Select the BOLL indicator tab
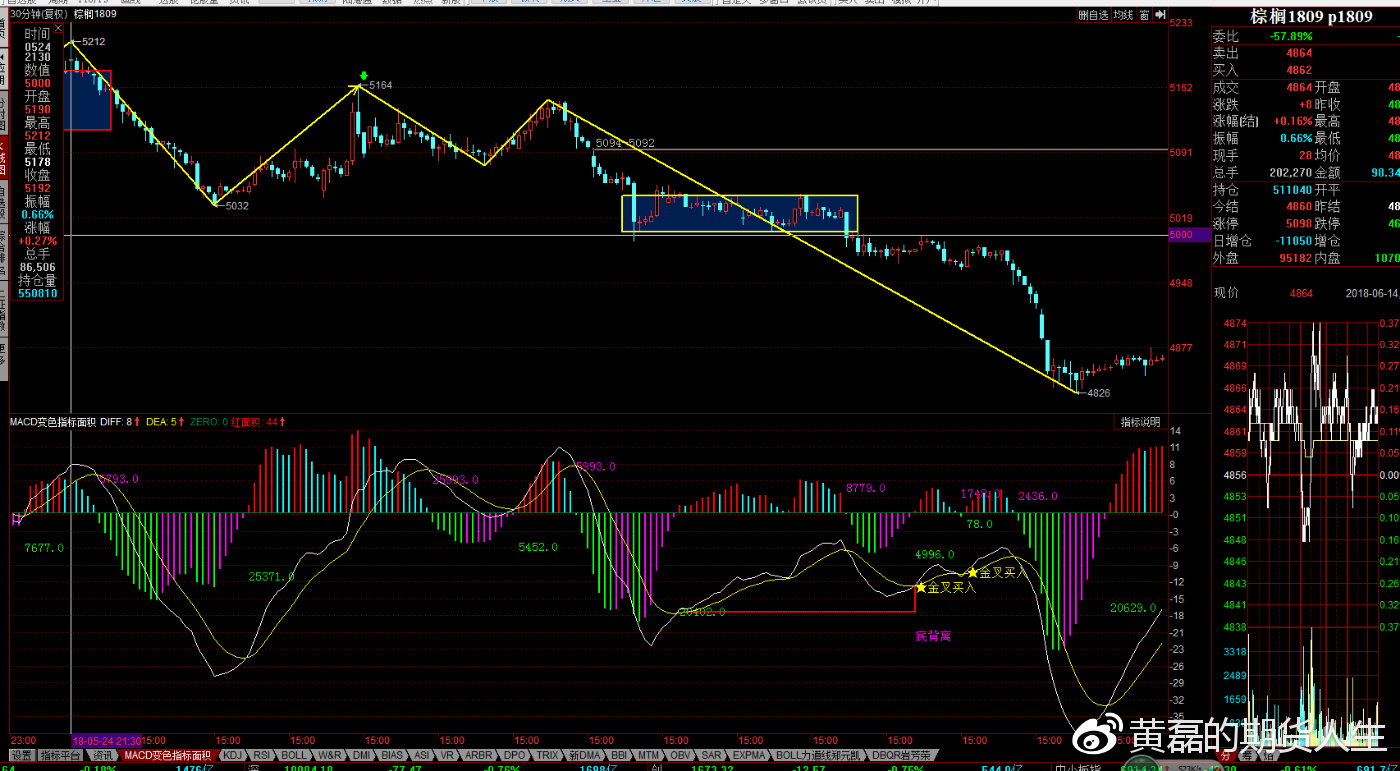The image size is (1400, 771). 294,756
